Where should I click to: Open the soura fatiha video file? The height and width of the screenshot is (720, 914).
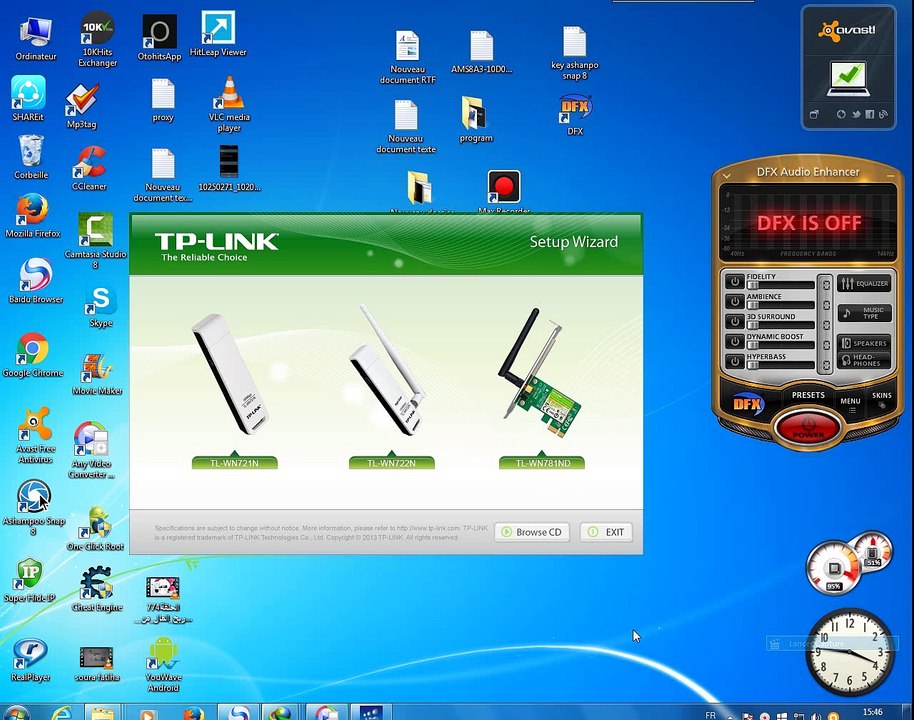tap(97, 665)
